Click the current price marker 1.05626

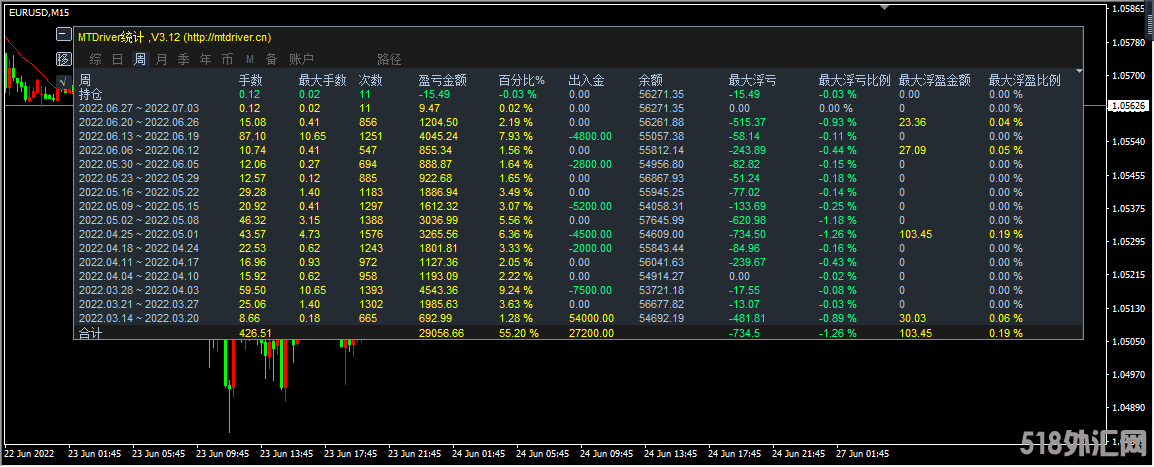[1130, 106]
